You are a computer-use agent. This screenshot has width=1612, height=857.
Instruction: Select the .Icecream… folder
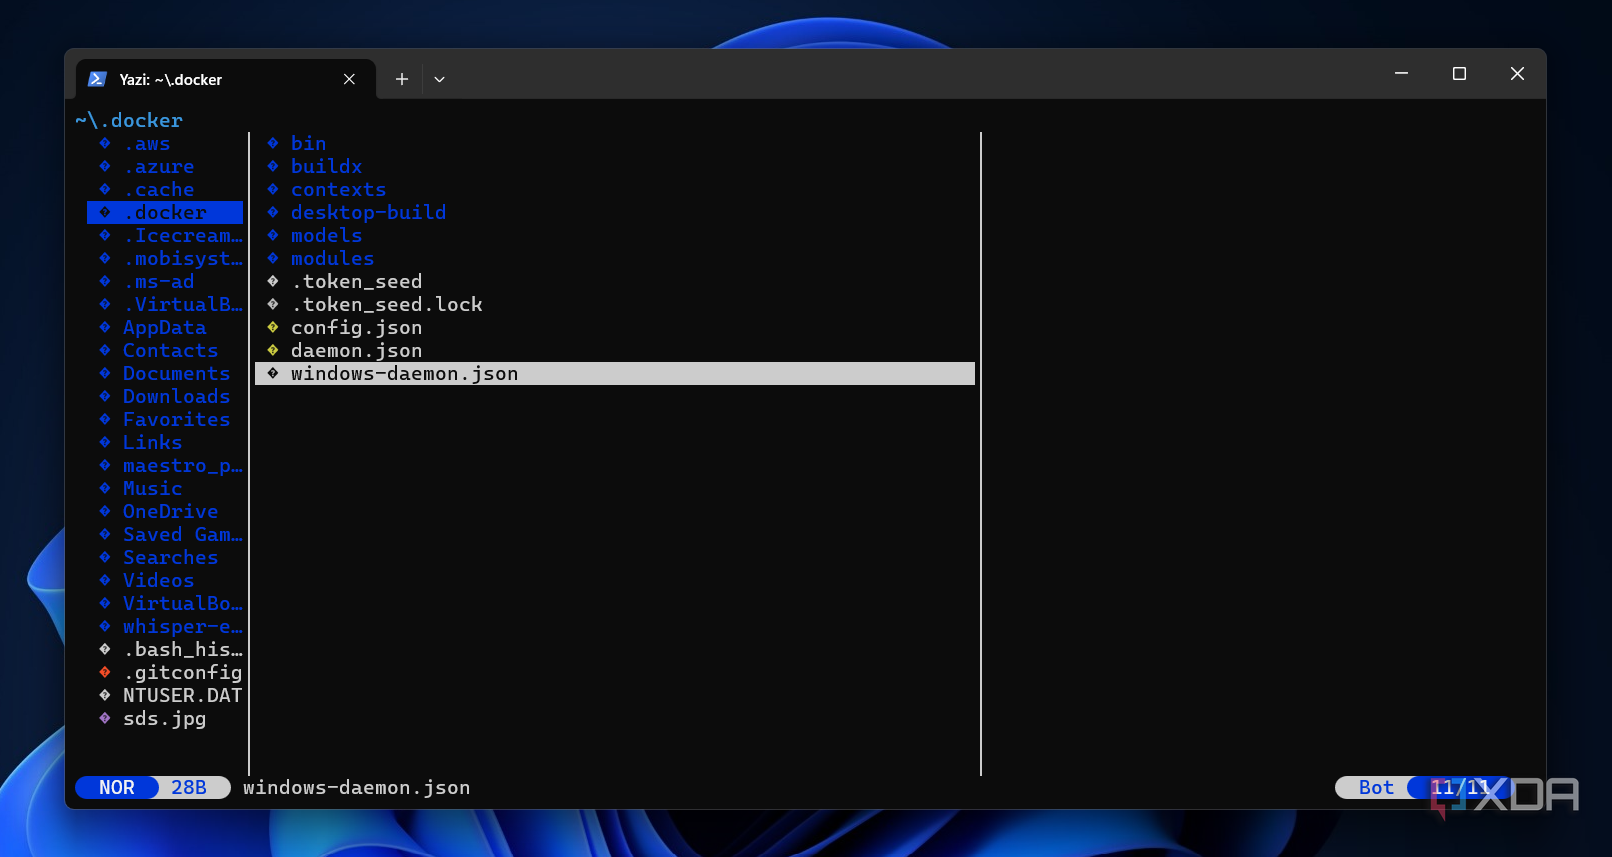[183, 236]
